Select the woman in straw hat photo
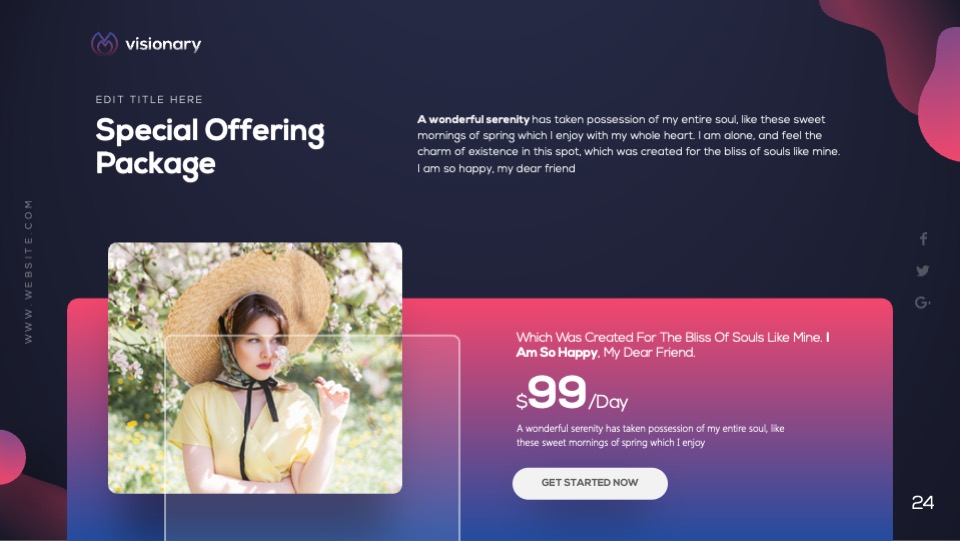 click(x=255, y=368)
